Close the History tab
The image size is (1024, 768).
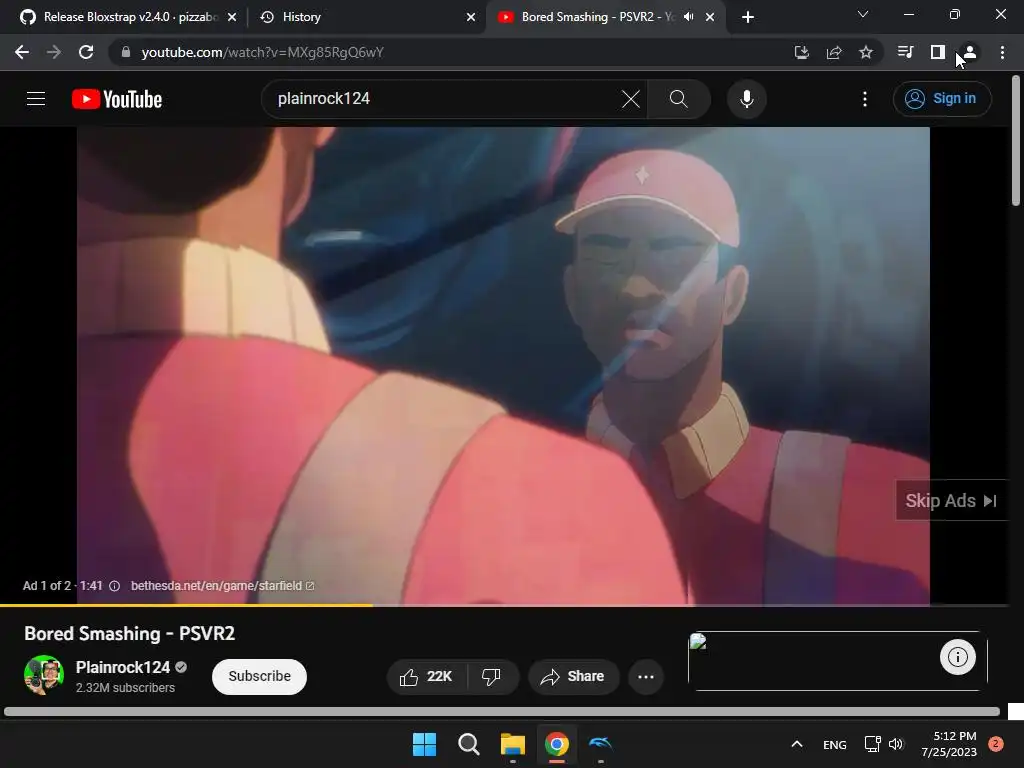[471, 17]
